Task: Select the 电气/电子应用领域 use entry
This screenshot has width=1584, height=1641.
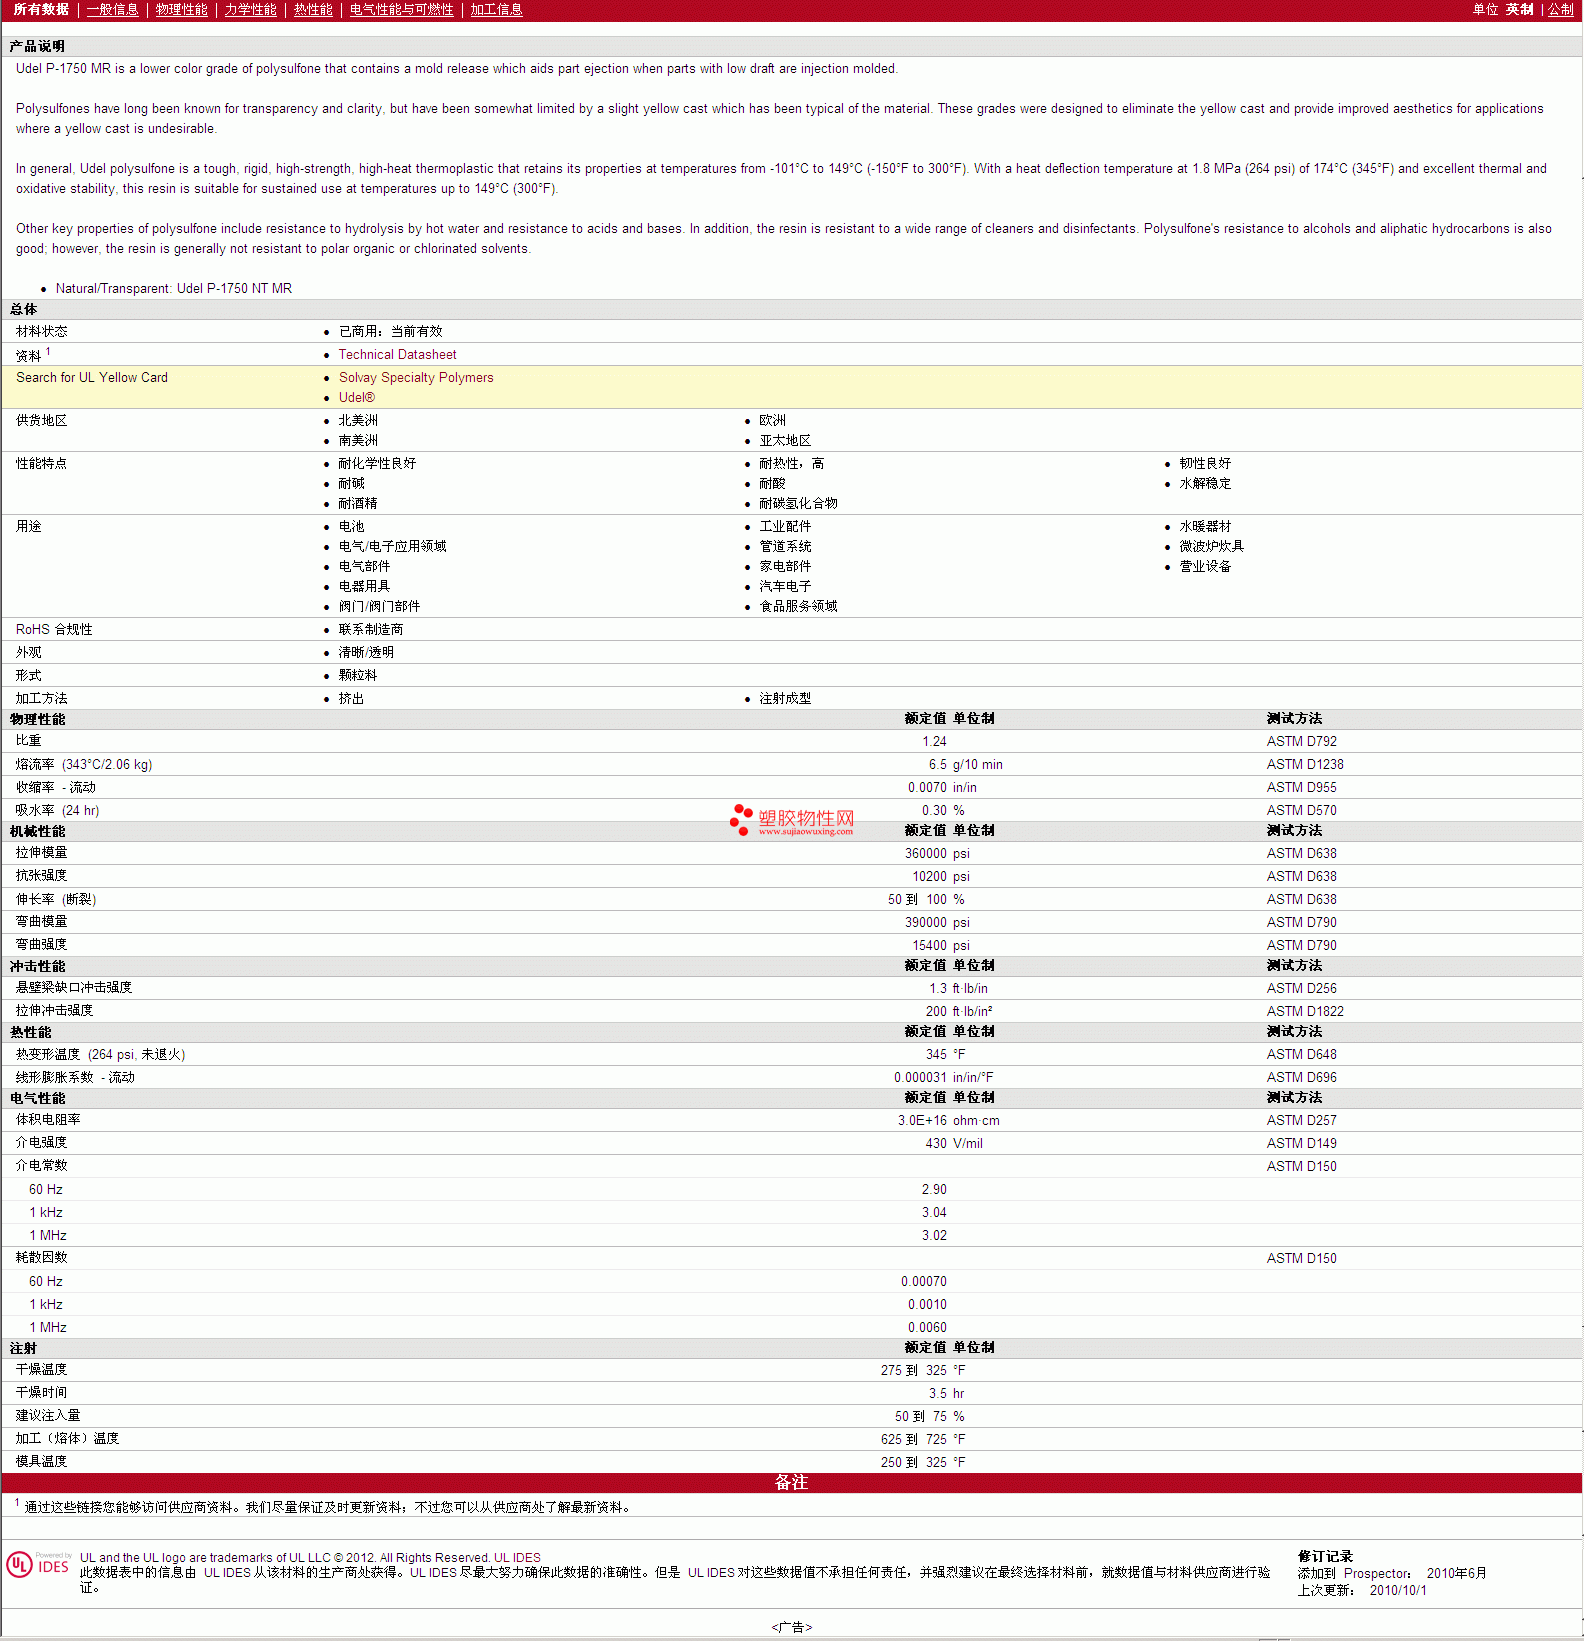Action: pos(392,547)
